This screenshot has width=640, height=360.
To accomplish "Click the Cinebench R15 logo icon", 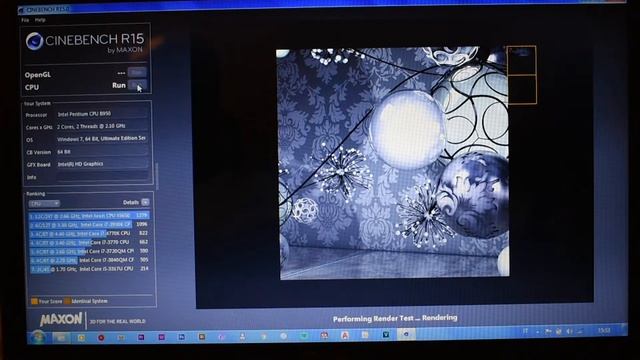I will pos(34,41).
